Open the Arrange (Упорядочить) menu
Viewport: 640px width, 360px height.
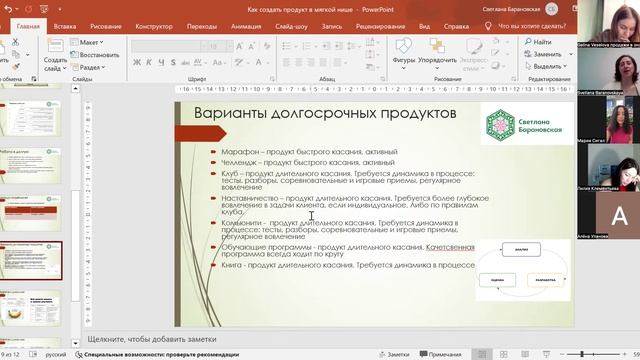tap(437, 54)
